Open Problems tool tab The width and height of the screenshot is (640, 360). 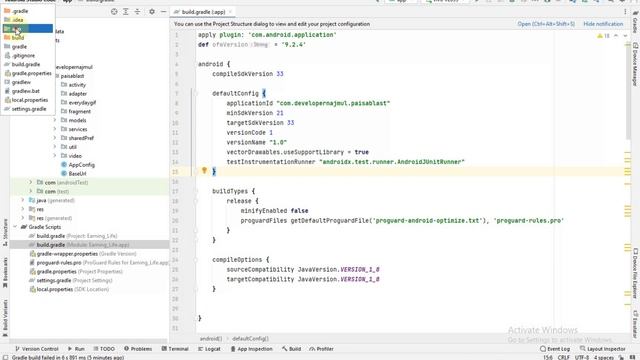click(x=138, y=349)
